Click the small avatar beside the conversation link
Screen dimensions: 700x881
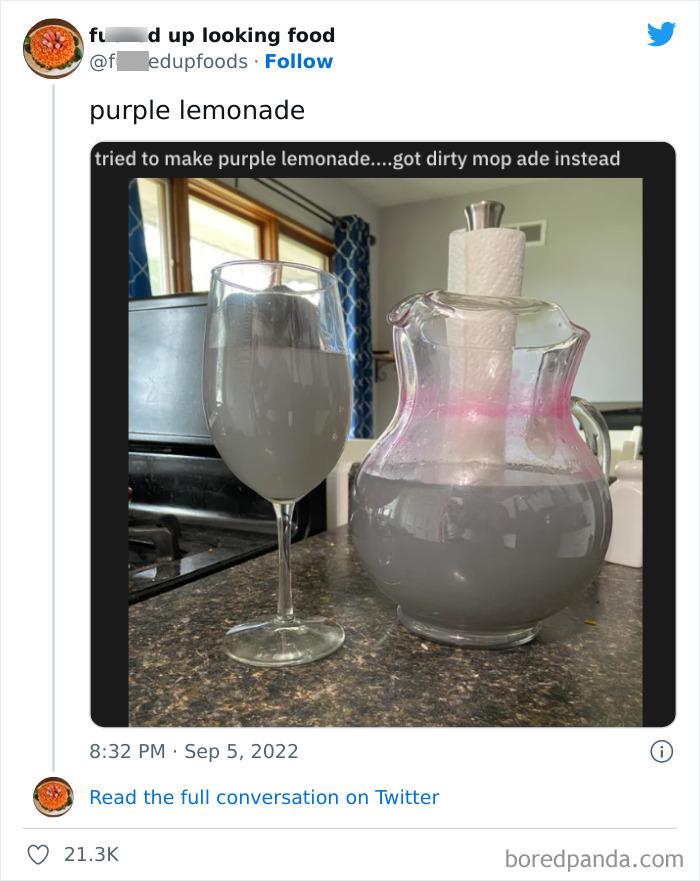pyautogui.click(x=53, y=797)
